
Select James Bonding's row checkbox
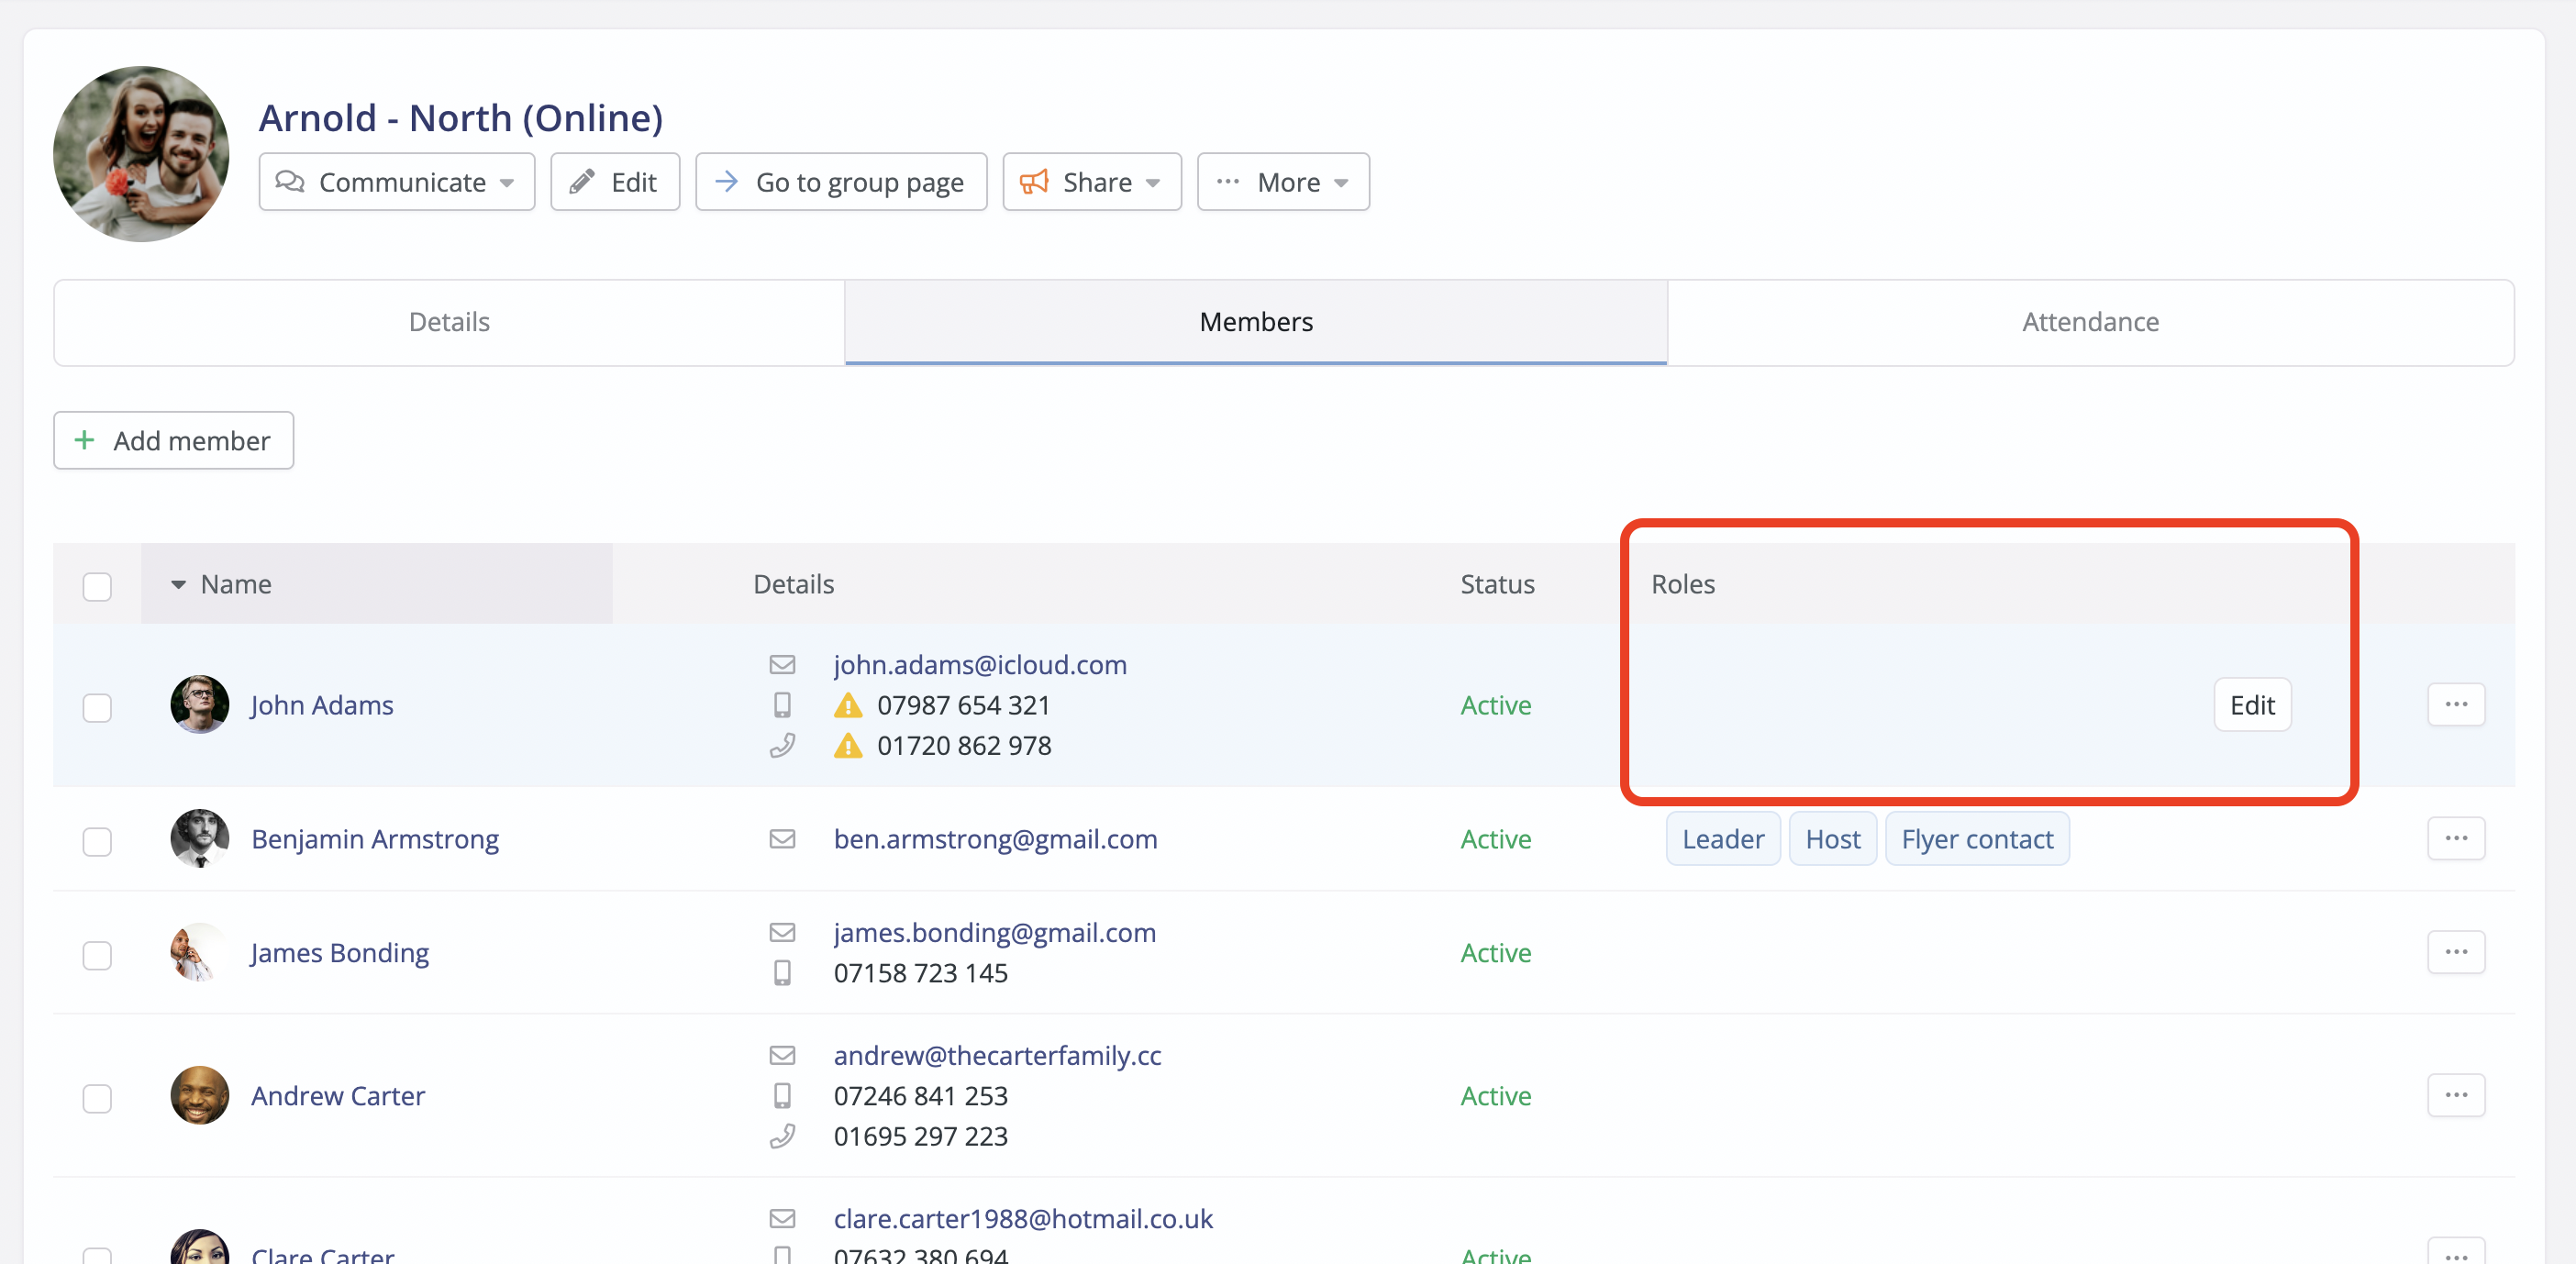(97, 955)
